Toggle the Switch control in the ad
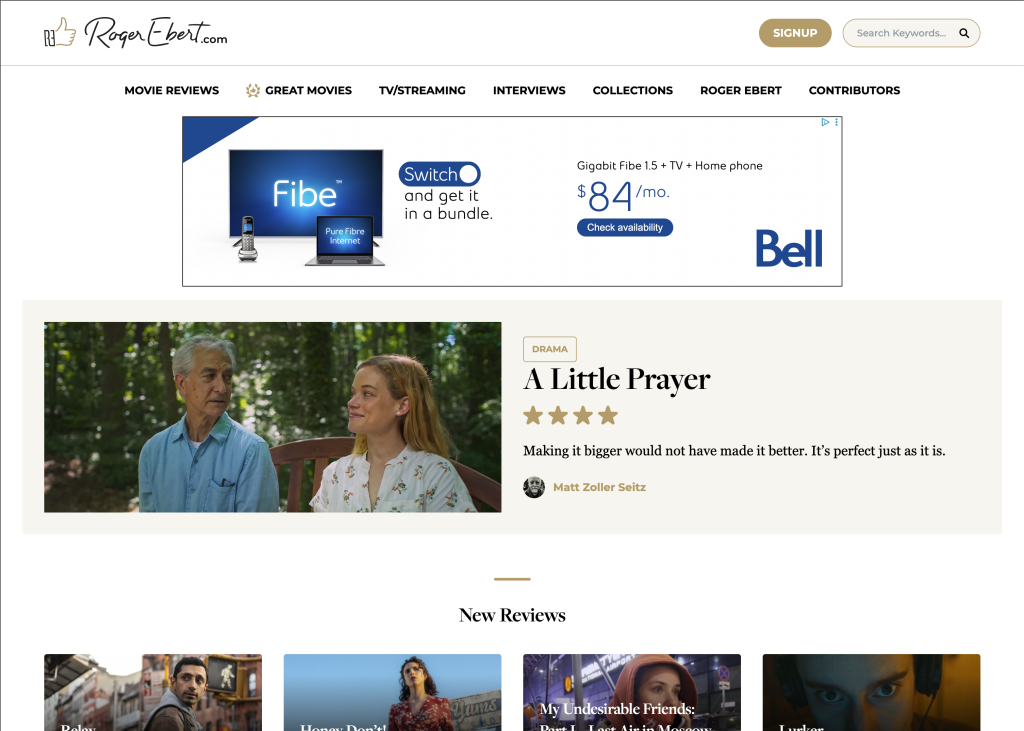This screenshot has width=1024, height=731. tap(440, 174)
